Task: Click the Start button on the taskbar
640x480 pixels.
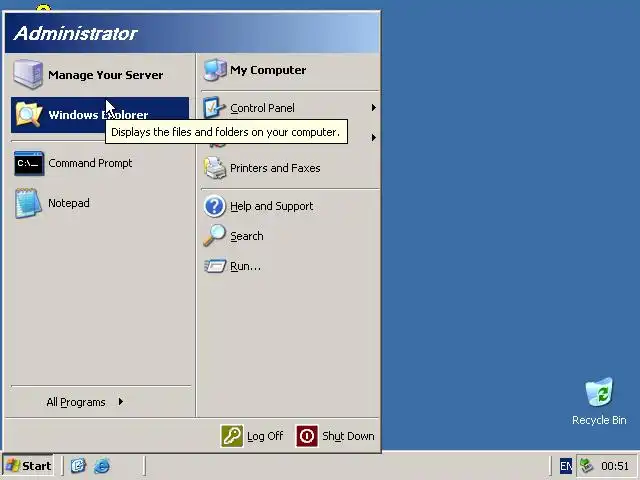Action: tap(28, 466)
